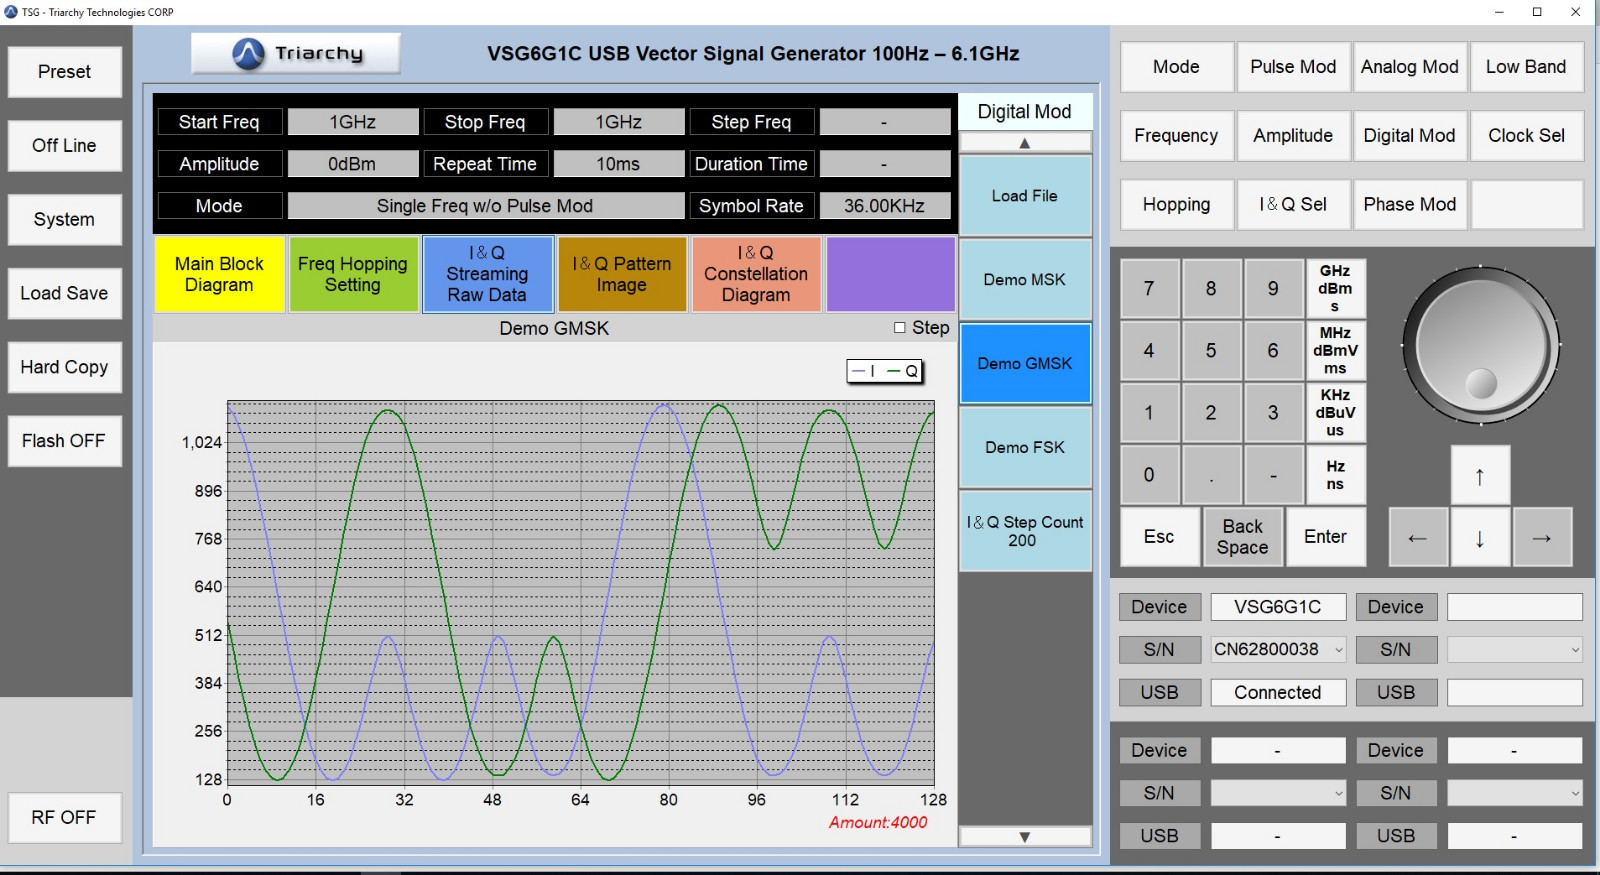1600x875 pixels.
Task: Click the Hz ns unit key
Action: [x=1336, y=475]
